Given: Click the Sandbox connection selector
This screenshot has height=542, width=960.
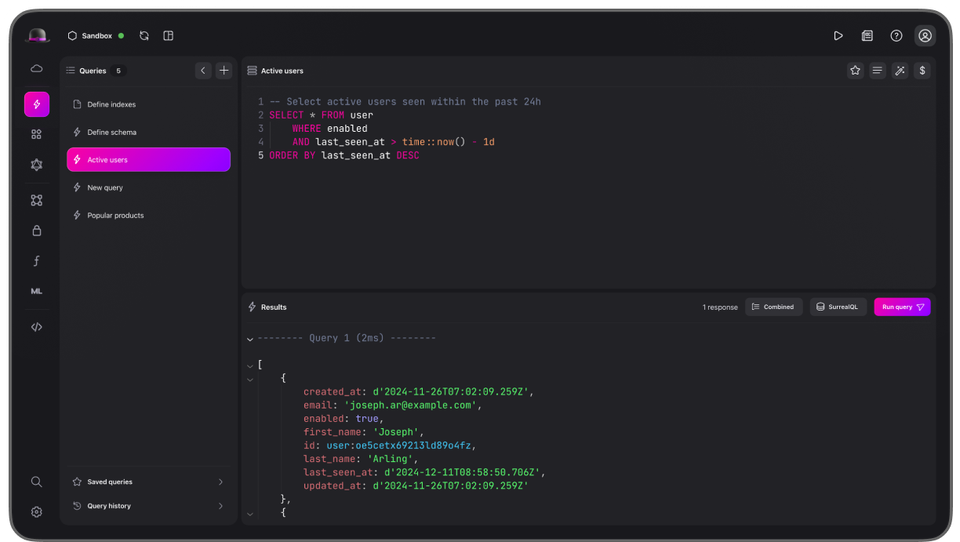Looking at the screenshot, I should tap(96, 36).
